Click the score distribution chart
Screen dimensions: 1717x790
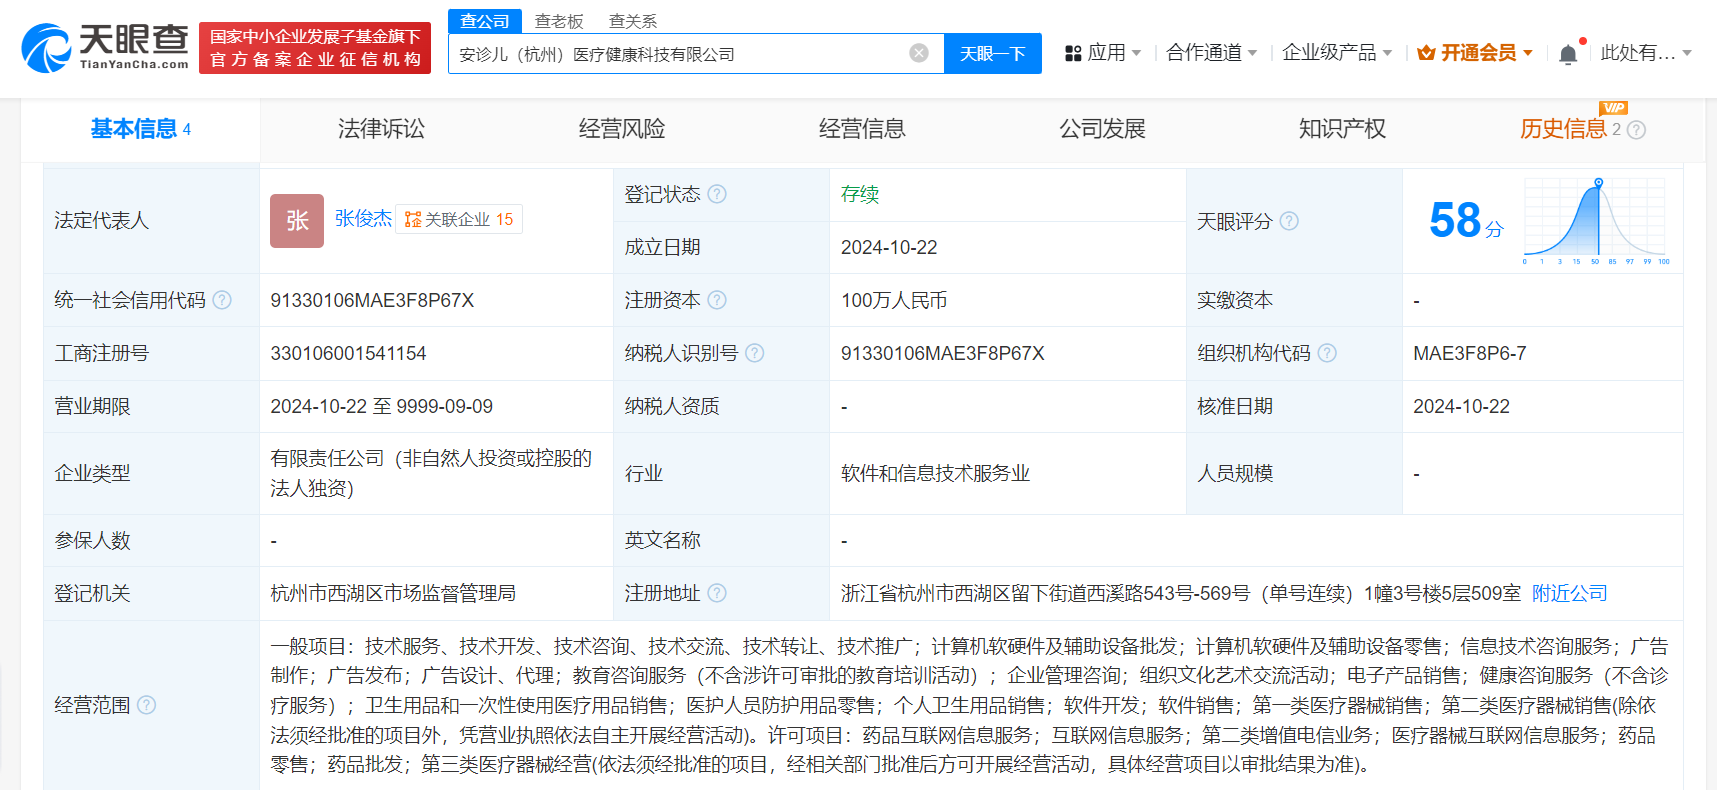(1596, 221)
